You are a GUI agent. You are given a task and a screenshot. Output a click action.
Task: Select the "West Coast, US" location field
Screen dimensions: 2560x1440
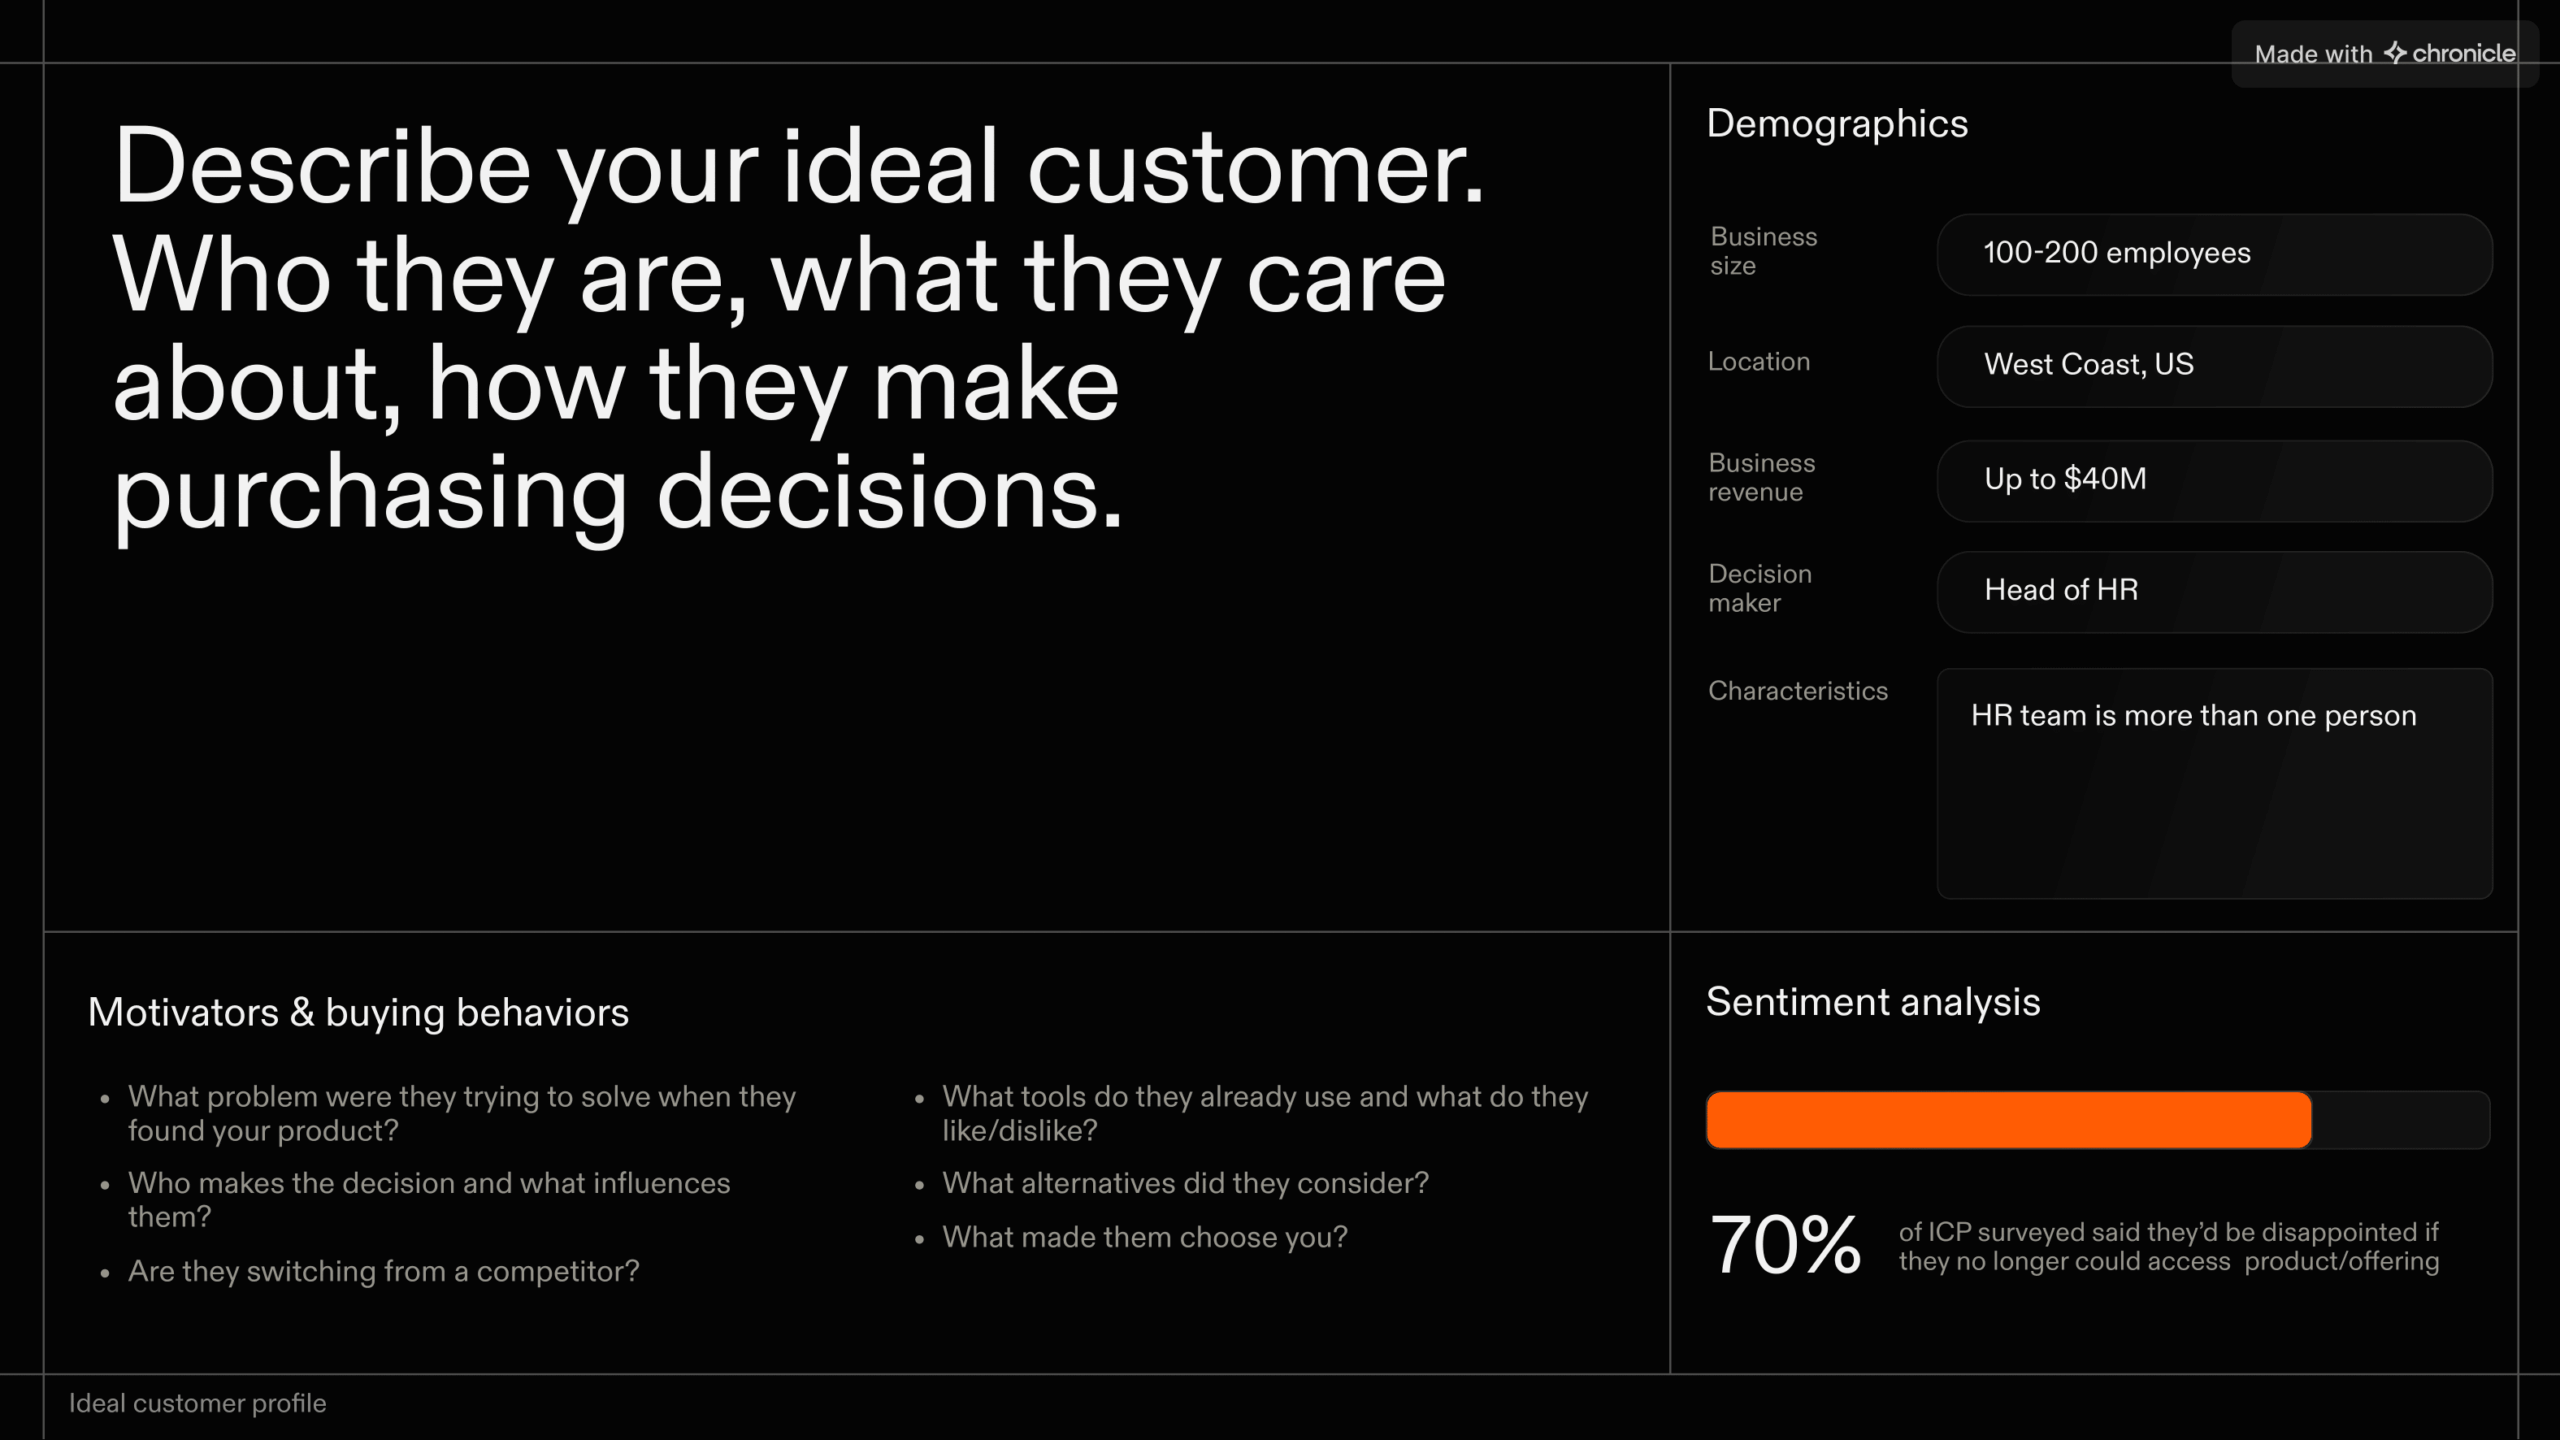[2214, 366]
